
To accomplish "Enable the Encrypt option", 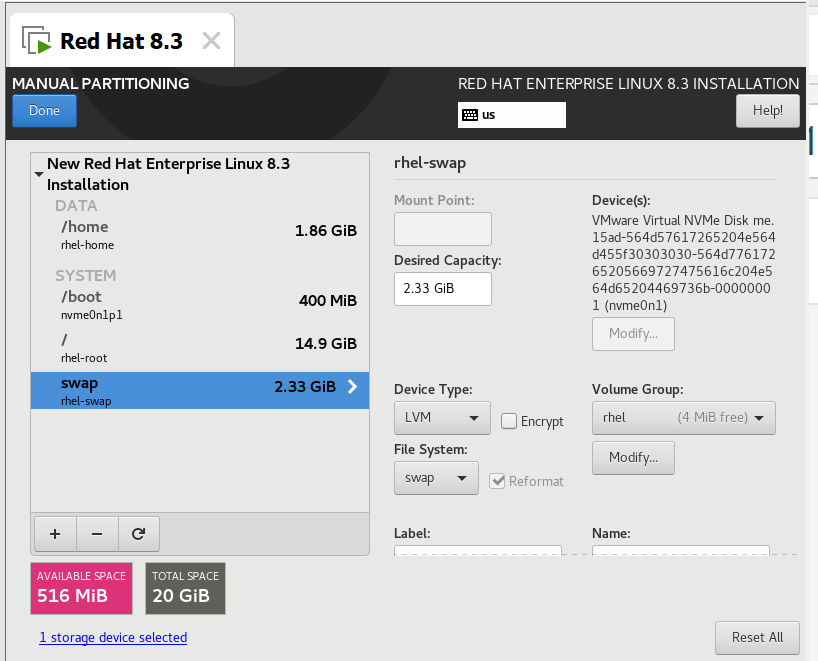I will (509, 421).
